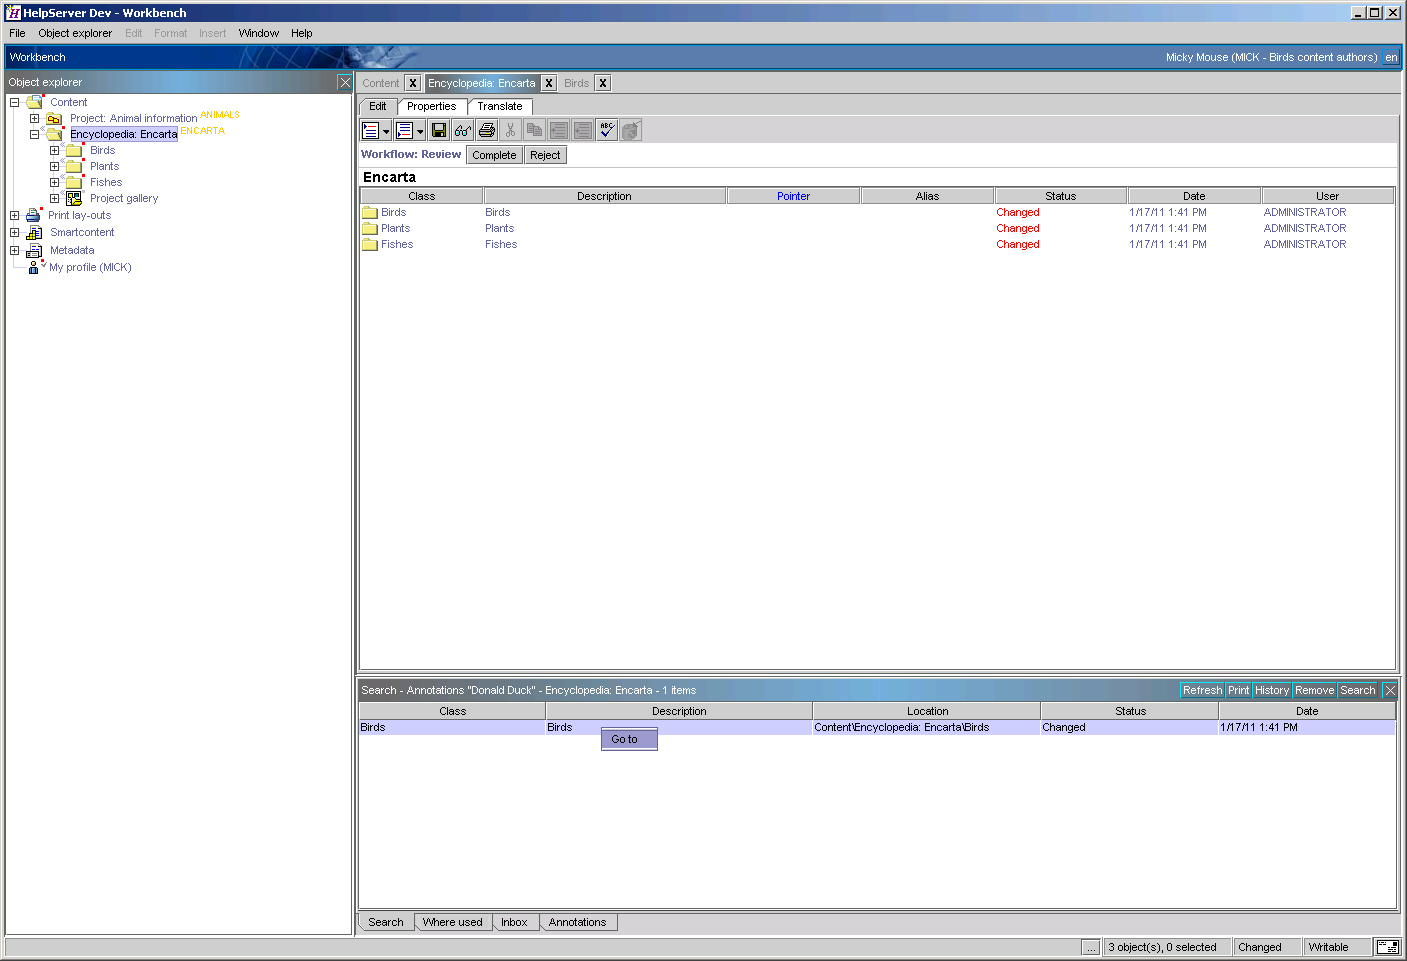Click the Print lay-outs printer icon
This screenshot has width=1407, height=961.
click(33, 215)
